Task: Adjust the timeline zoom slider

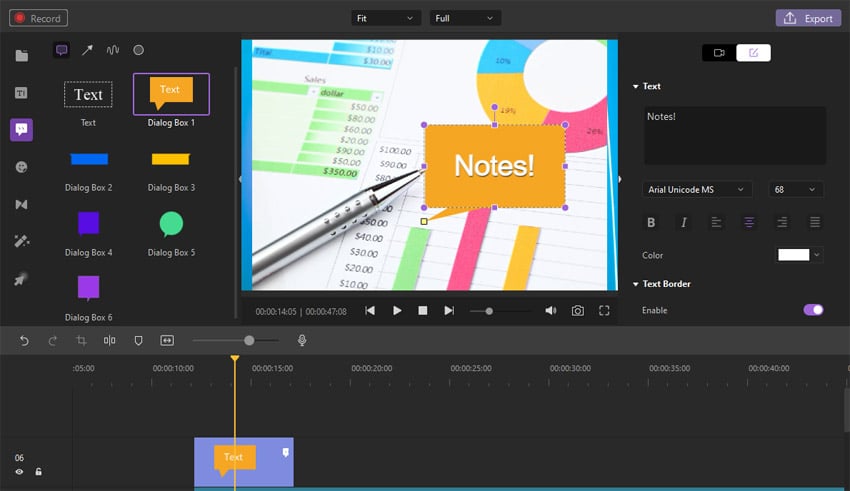Action: click(x=249, y=340)
